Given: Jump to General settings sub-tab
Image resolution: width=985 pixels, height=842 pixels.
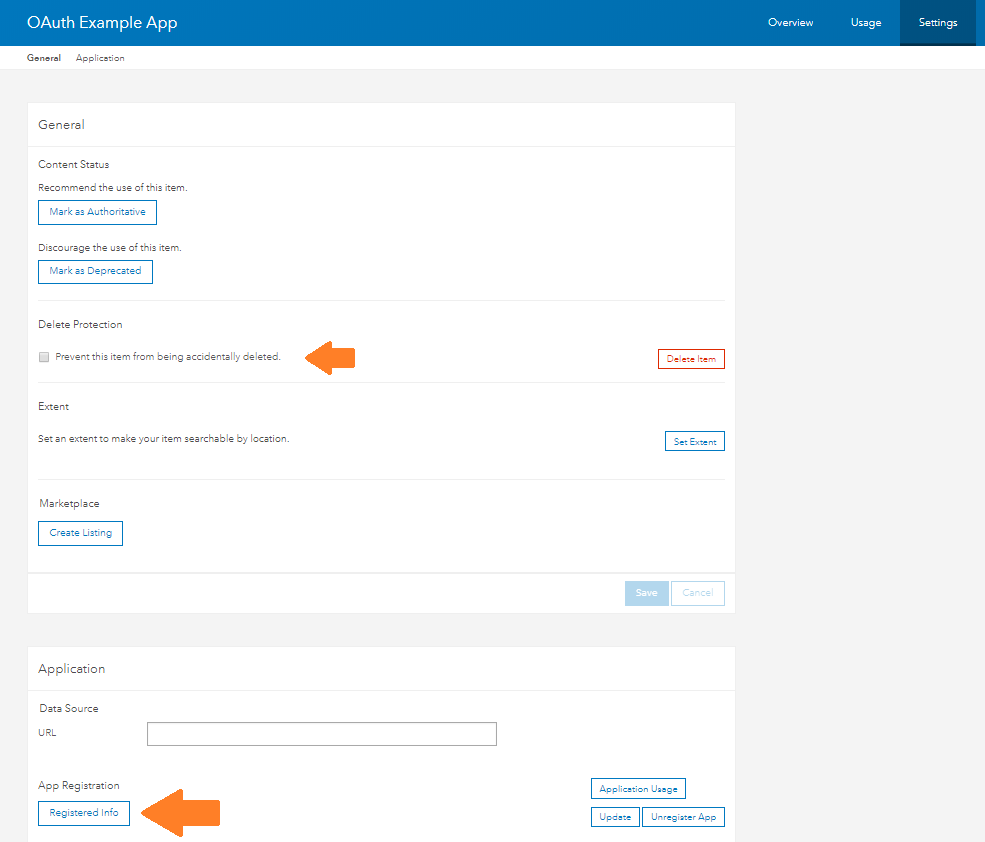Looking at the screenshot, I should pos(44,58).
